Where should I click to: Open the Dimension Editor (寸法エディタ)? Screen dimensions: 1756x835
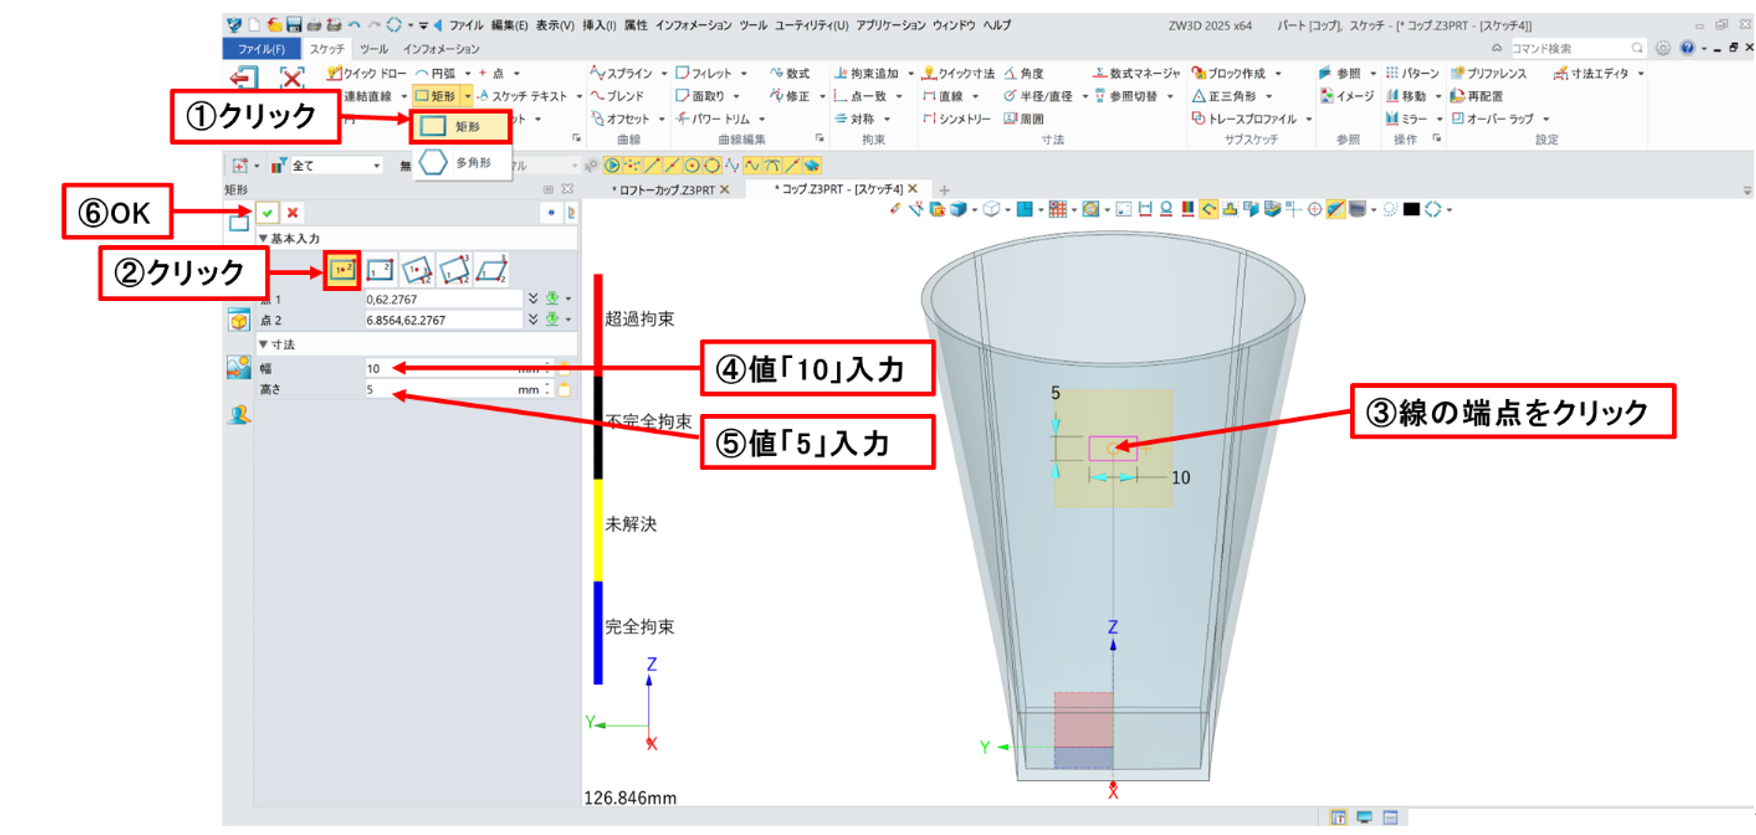[x=1591, y=73]
